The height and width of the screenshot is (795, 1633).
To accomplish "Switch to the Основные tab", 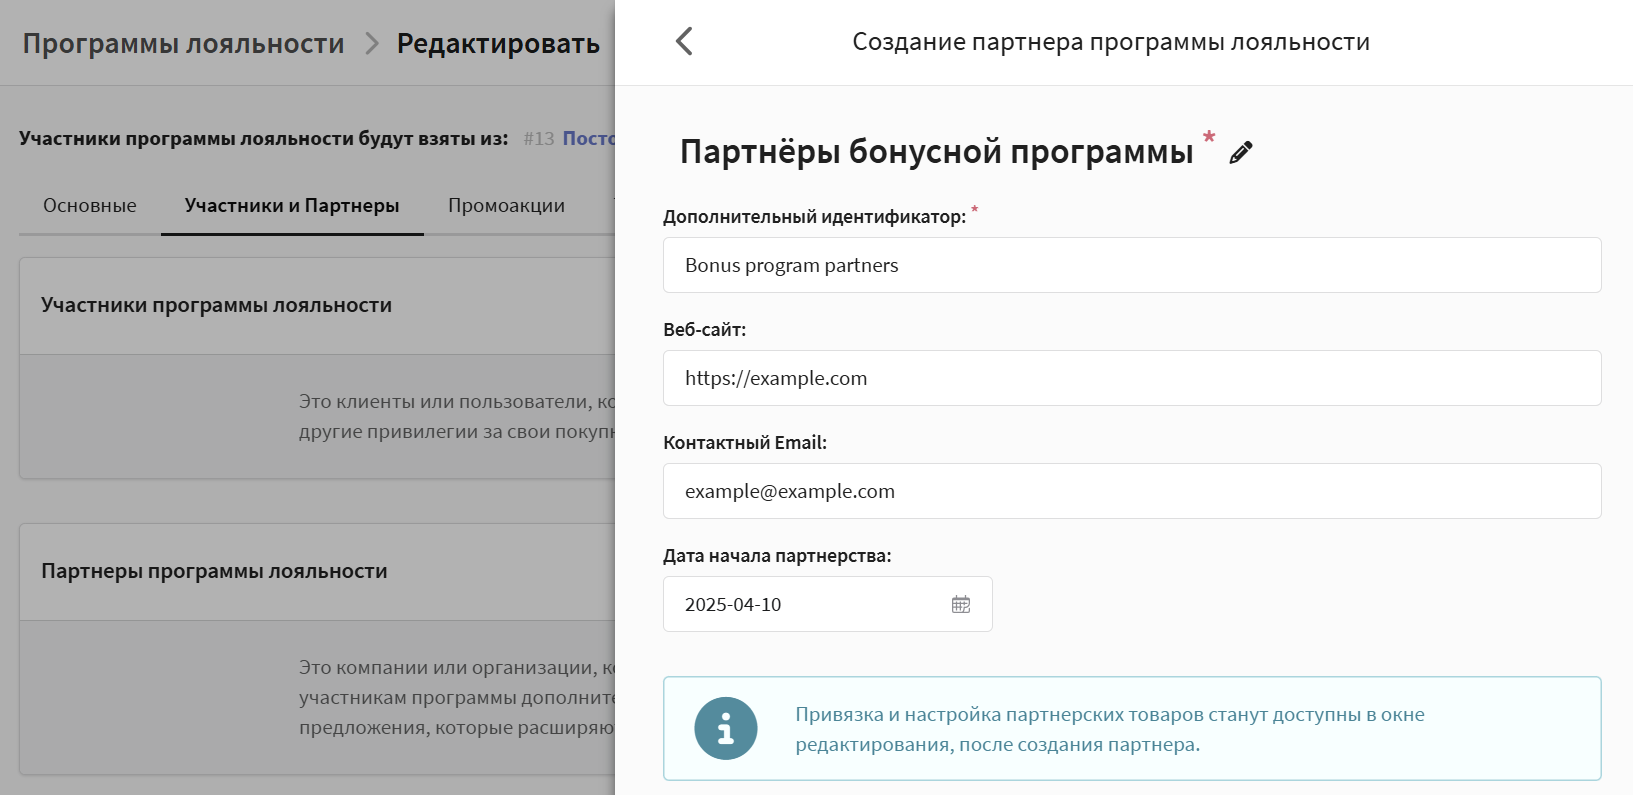I will point(90,205).
